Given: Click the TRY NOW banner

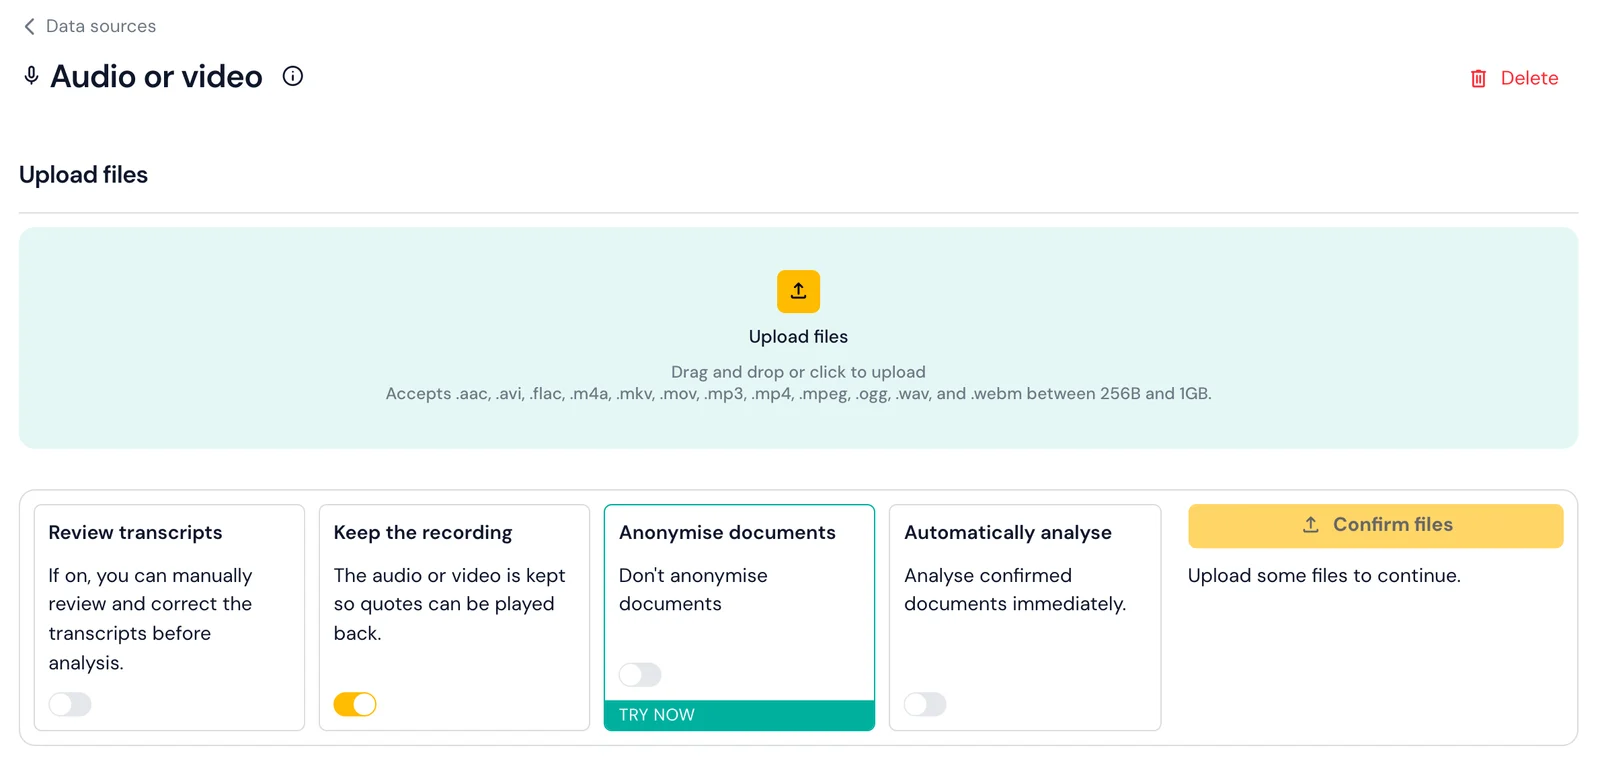Looking at the screenshot, I should coord(739,715).
